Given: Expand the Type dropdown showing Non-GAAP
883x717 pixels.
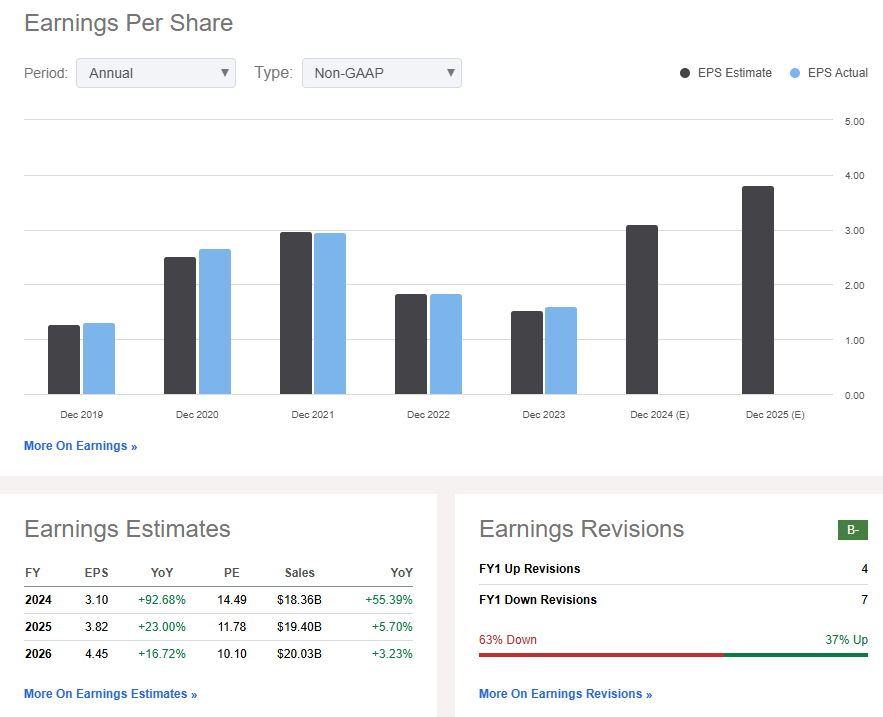Looking at the screenshot, I should click(x=381, y=73).
